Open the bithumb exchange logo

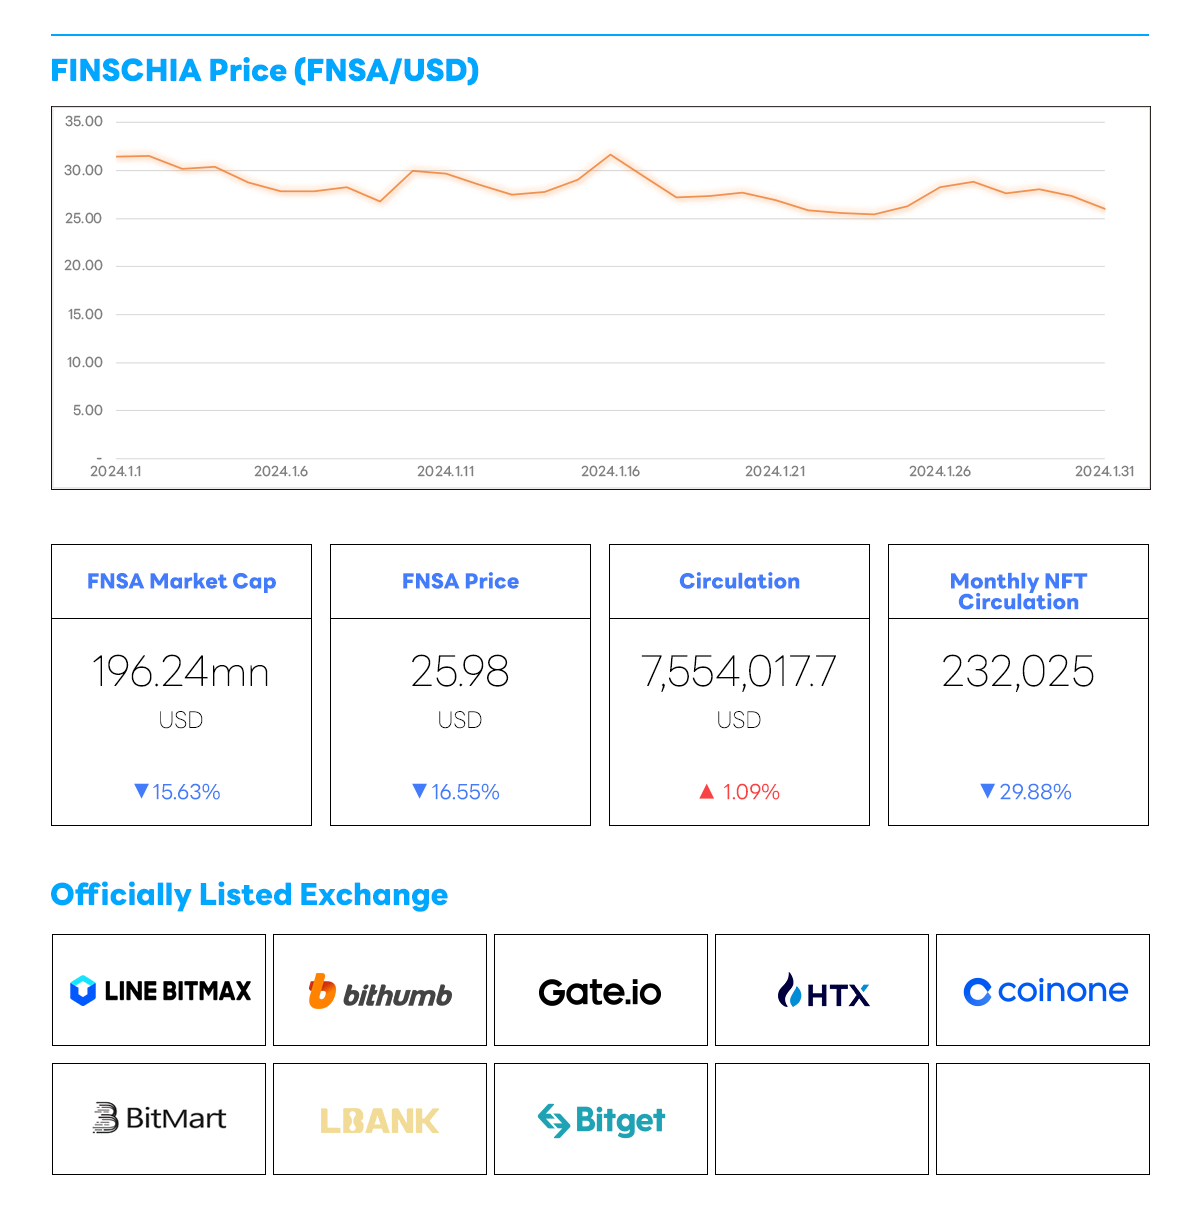point(380,991)
